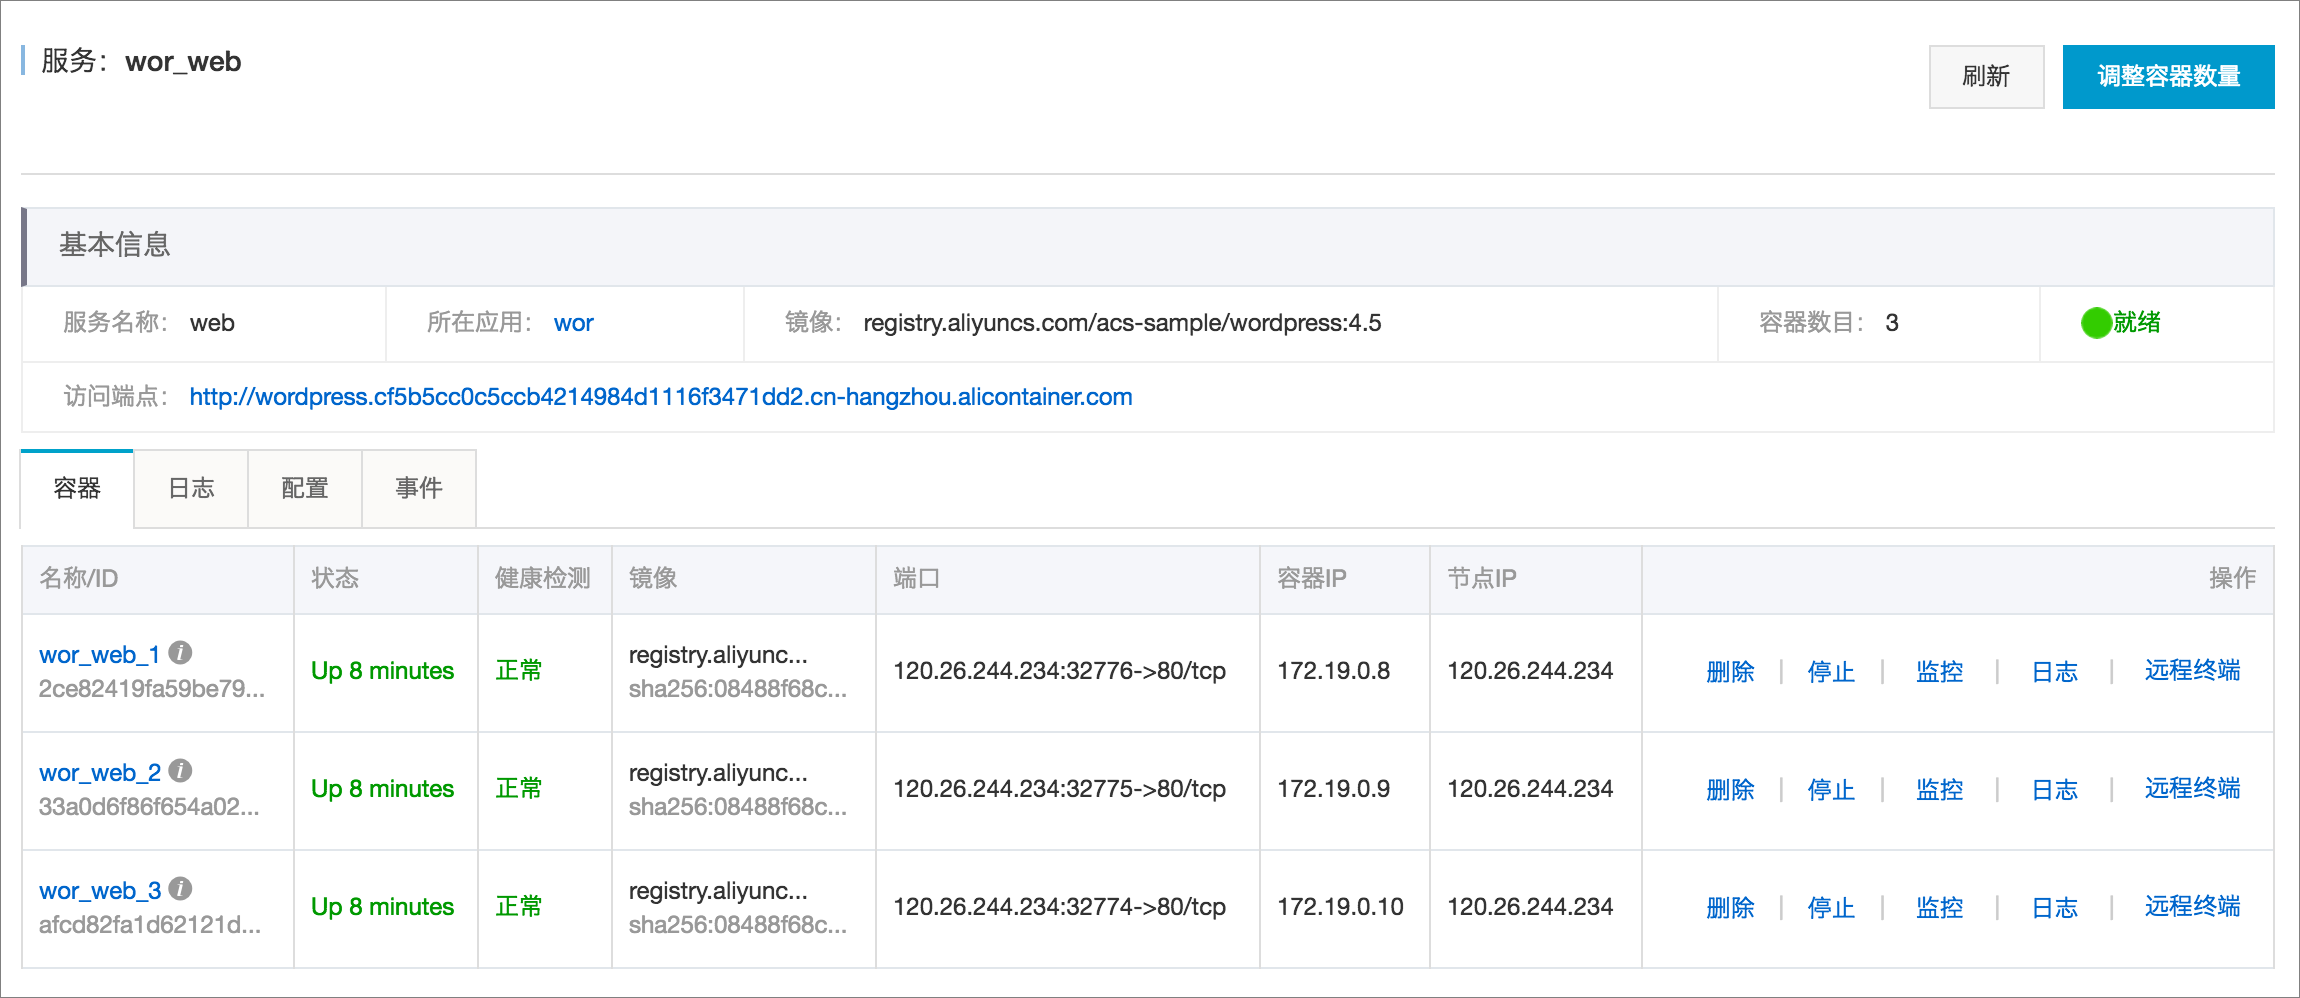Open 远程终端 for wor_web_3
The image size is (2300, 998).
coord(2192,907)
